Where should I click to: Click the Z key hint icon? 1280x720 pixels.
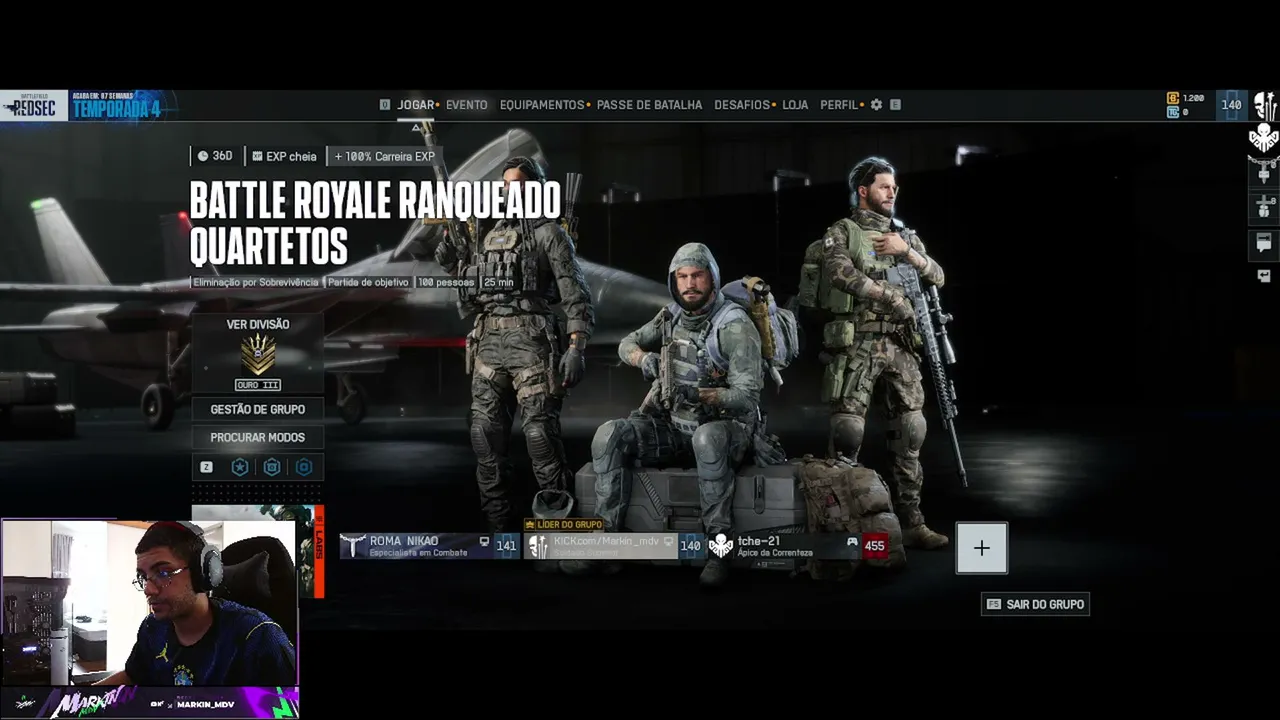(207, 467)
